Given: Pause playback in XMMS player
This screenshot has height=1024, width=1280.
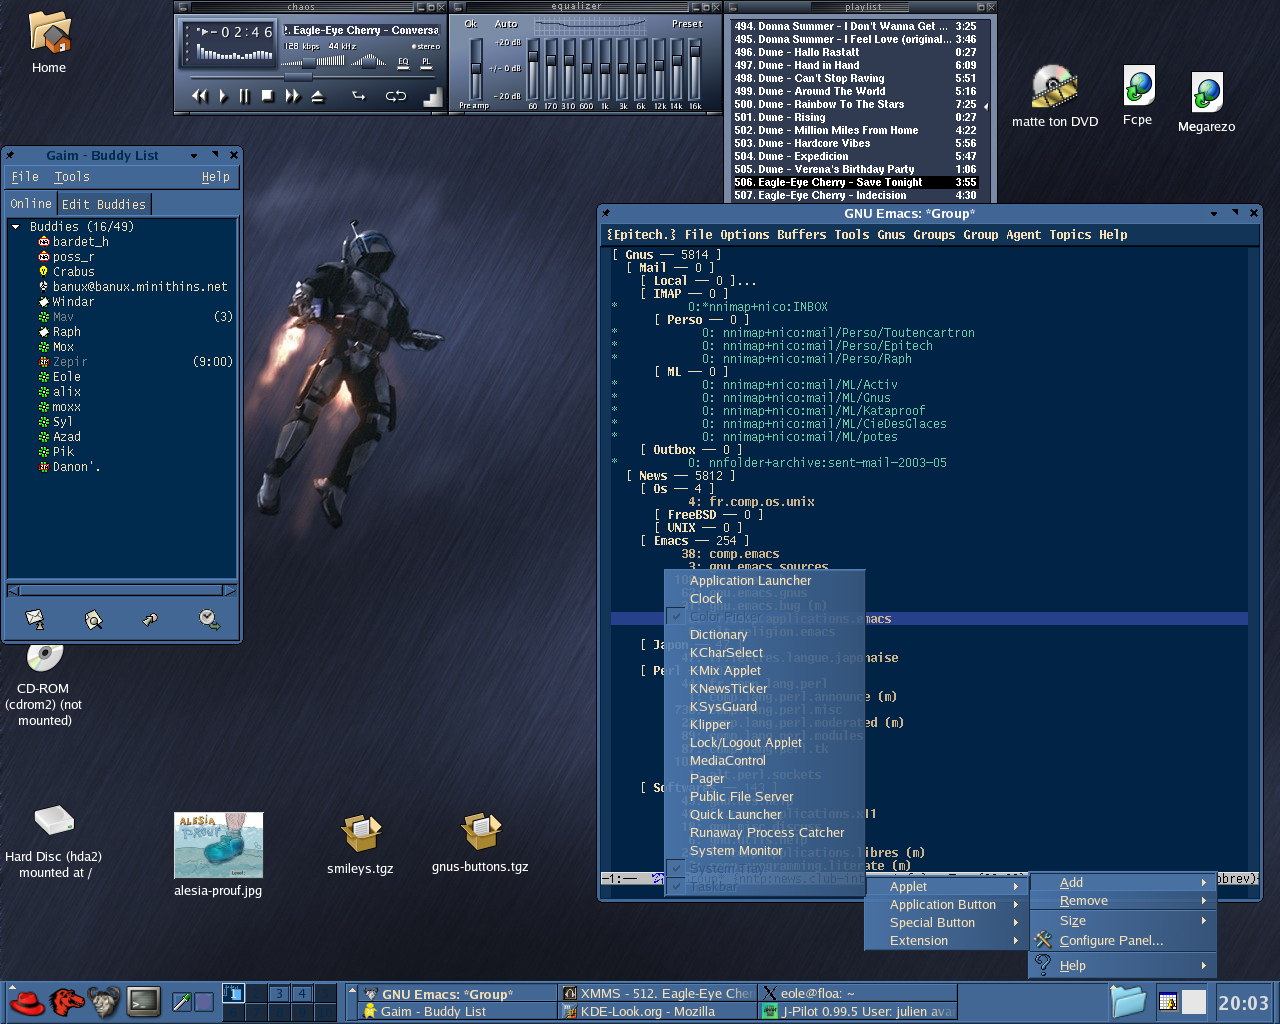Looking at the screenshot, I should 244,96.
